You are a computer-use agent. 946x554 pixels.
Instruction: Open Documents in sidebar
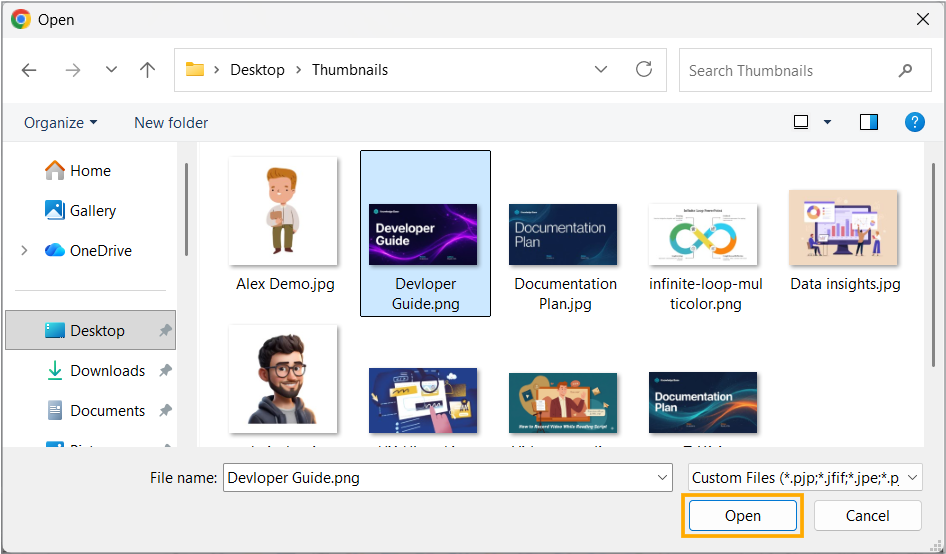click(96, 410)
